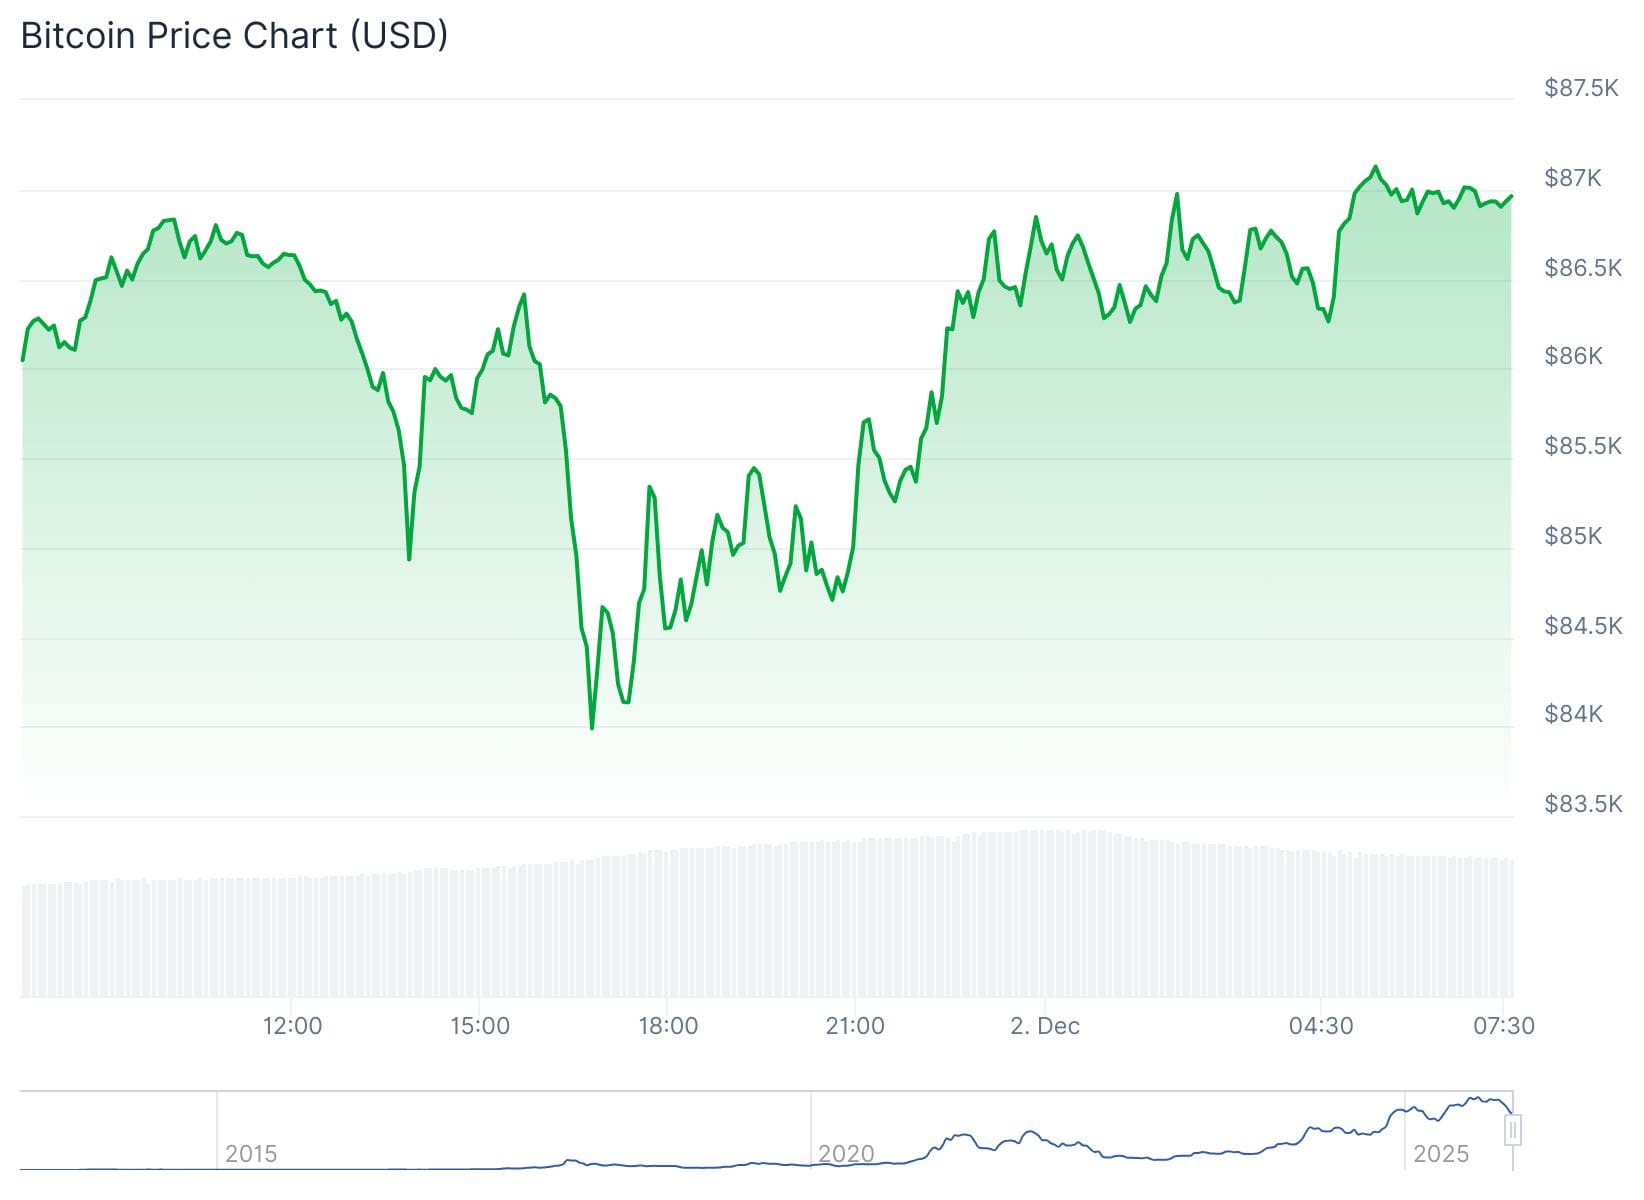Screen dimensions: 1644x1200
Task: Click the lowest dip point of price line
Action: [x=592, y=727]
